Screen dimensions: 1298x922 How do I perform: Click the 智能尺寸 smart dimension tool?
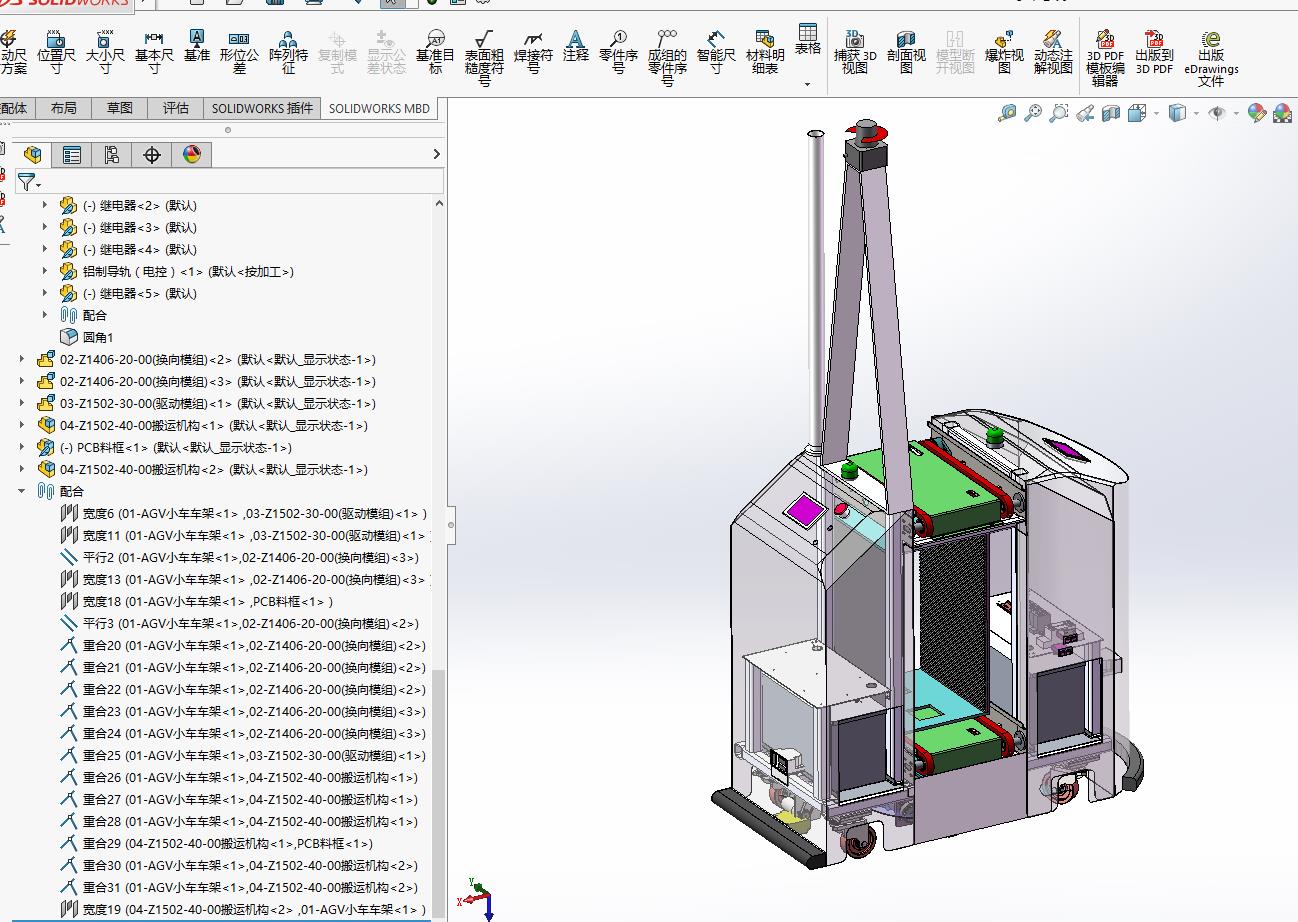tap(716, 52)
